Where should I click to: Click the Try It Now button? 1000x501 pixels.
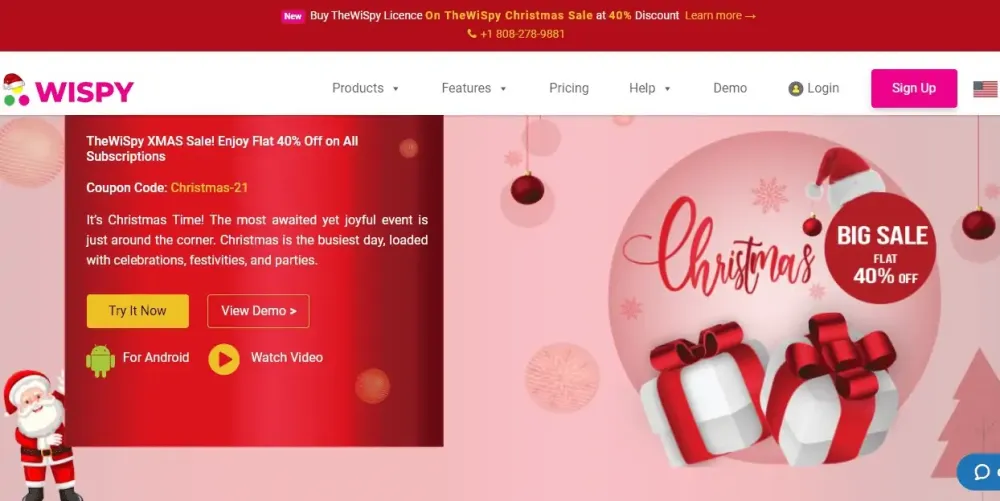(x=138, y=311)
